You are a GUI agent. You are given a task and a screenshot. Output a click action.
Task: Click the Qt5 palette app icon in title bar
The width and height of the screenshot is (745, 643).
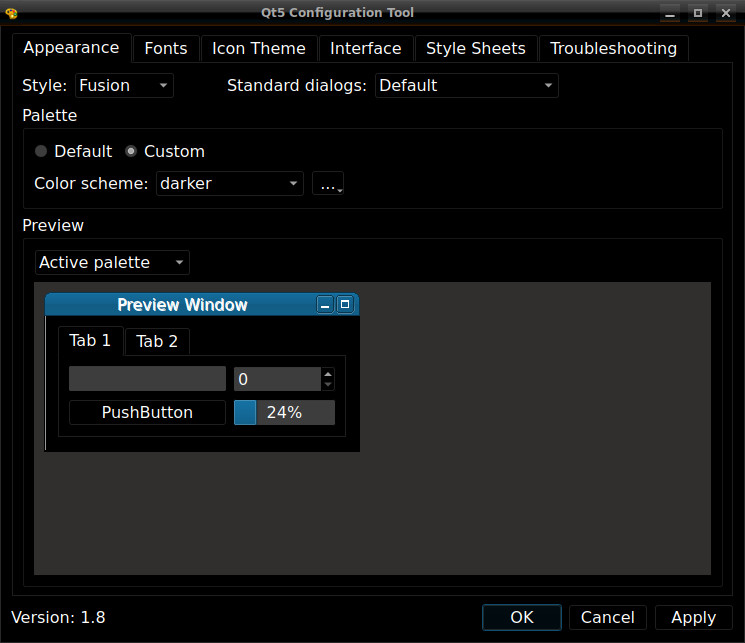click(x=11, y=13)
